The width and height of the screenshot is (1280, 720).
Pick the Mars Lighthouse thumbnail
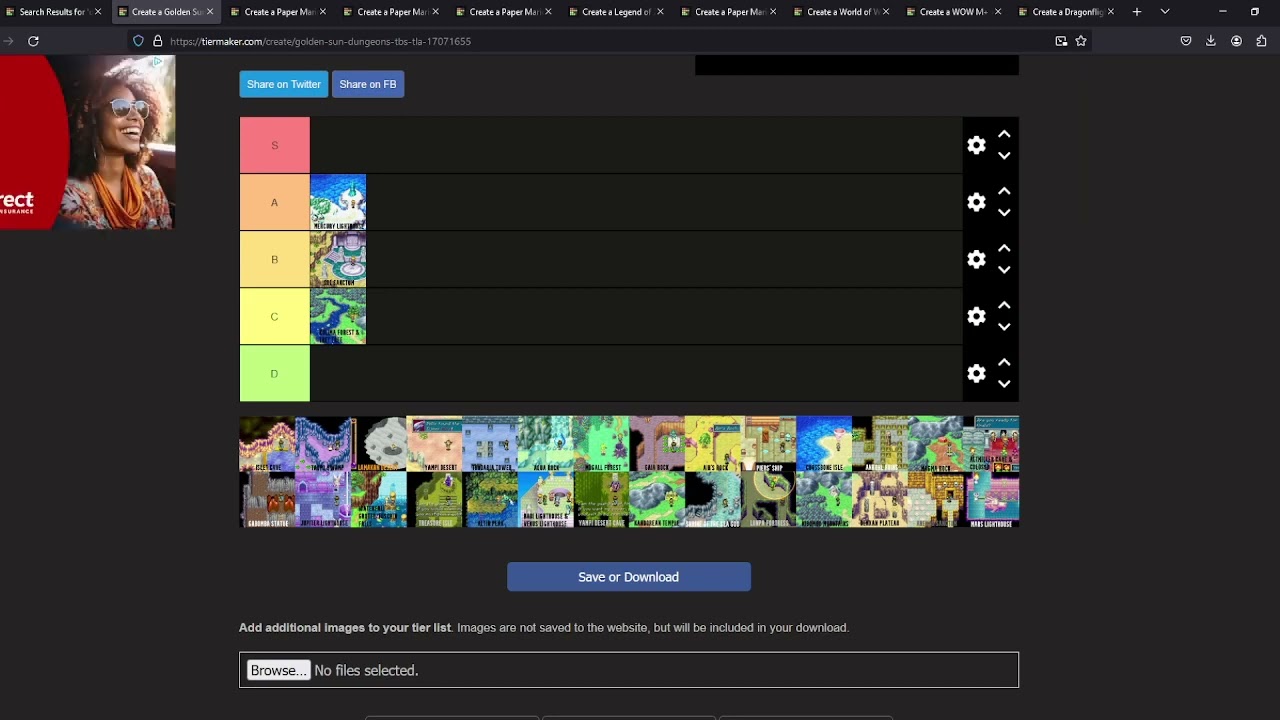pyautogui.click(x=992, y=500)
